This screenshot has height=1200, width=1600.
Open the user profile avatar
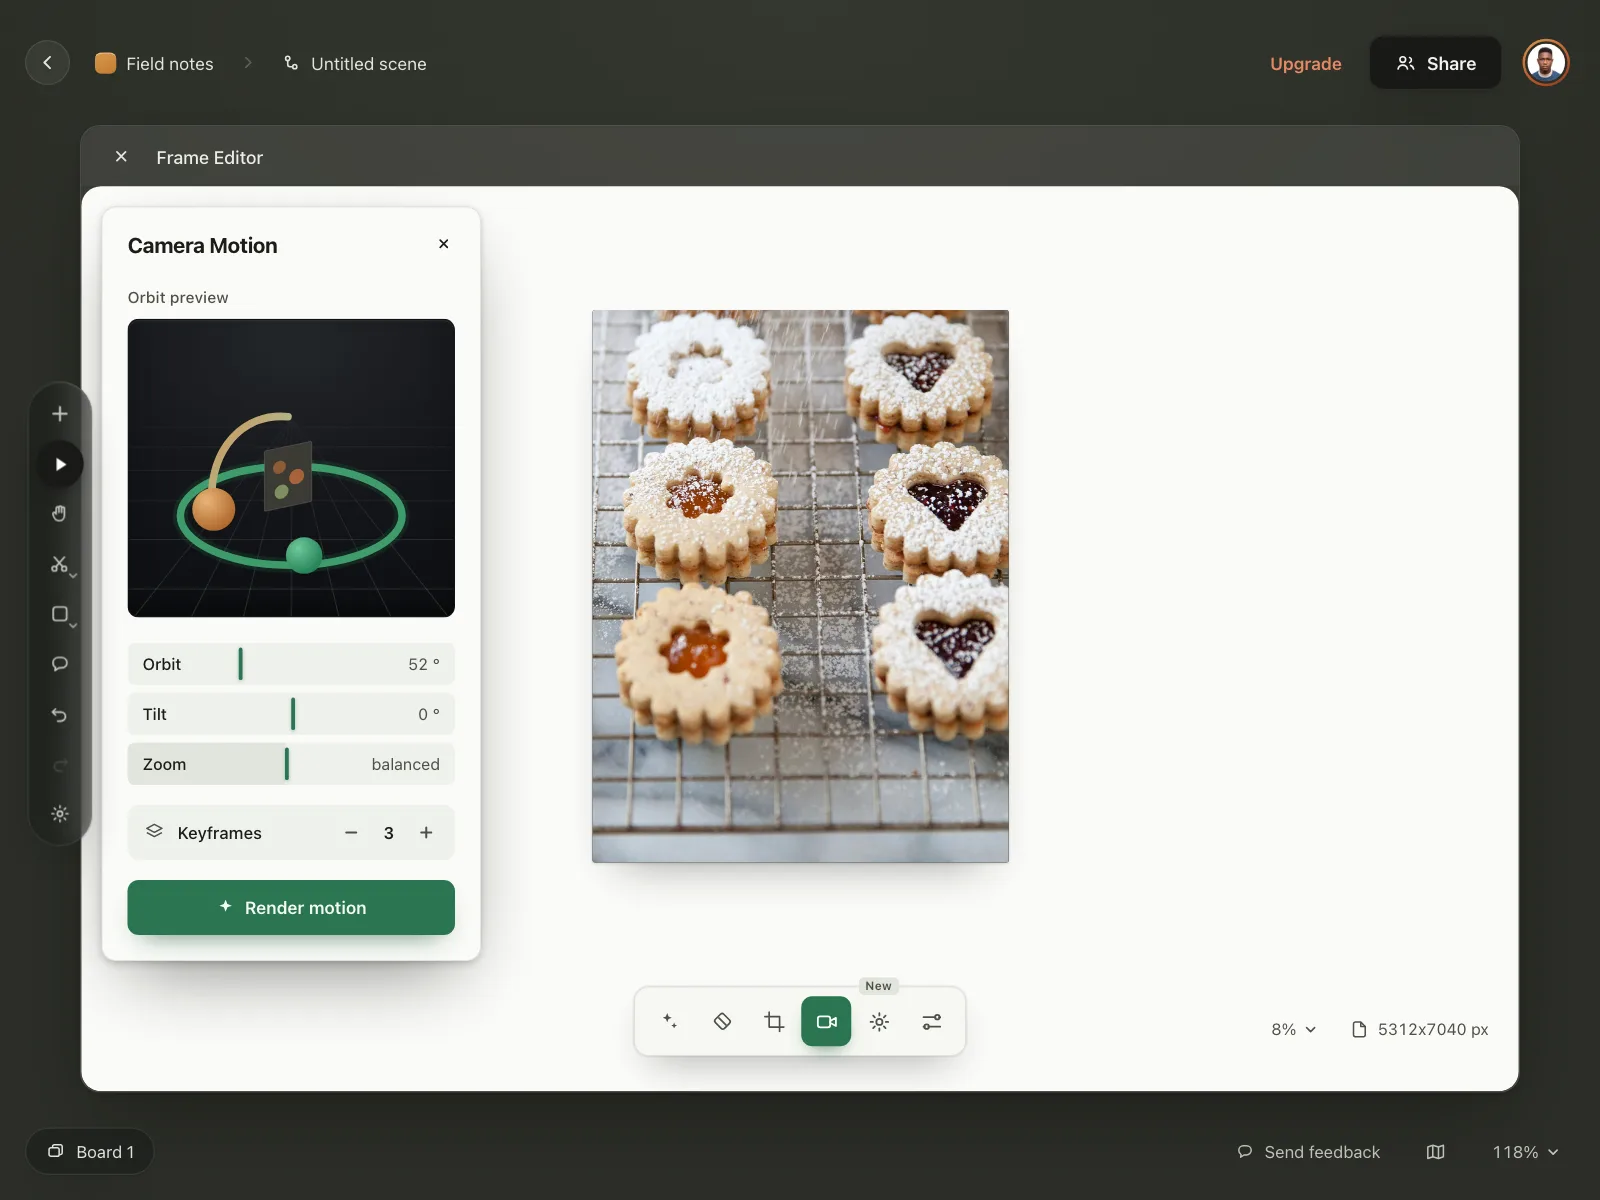[1545, 63]
